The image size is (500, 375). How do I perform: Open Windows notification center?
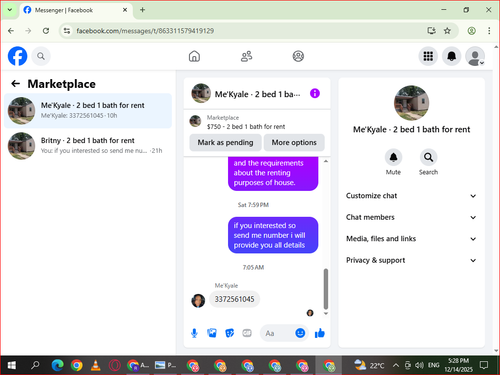(484, 365)
